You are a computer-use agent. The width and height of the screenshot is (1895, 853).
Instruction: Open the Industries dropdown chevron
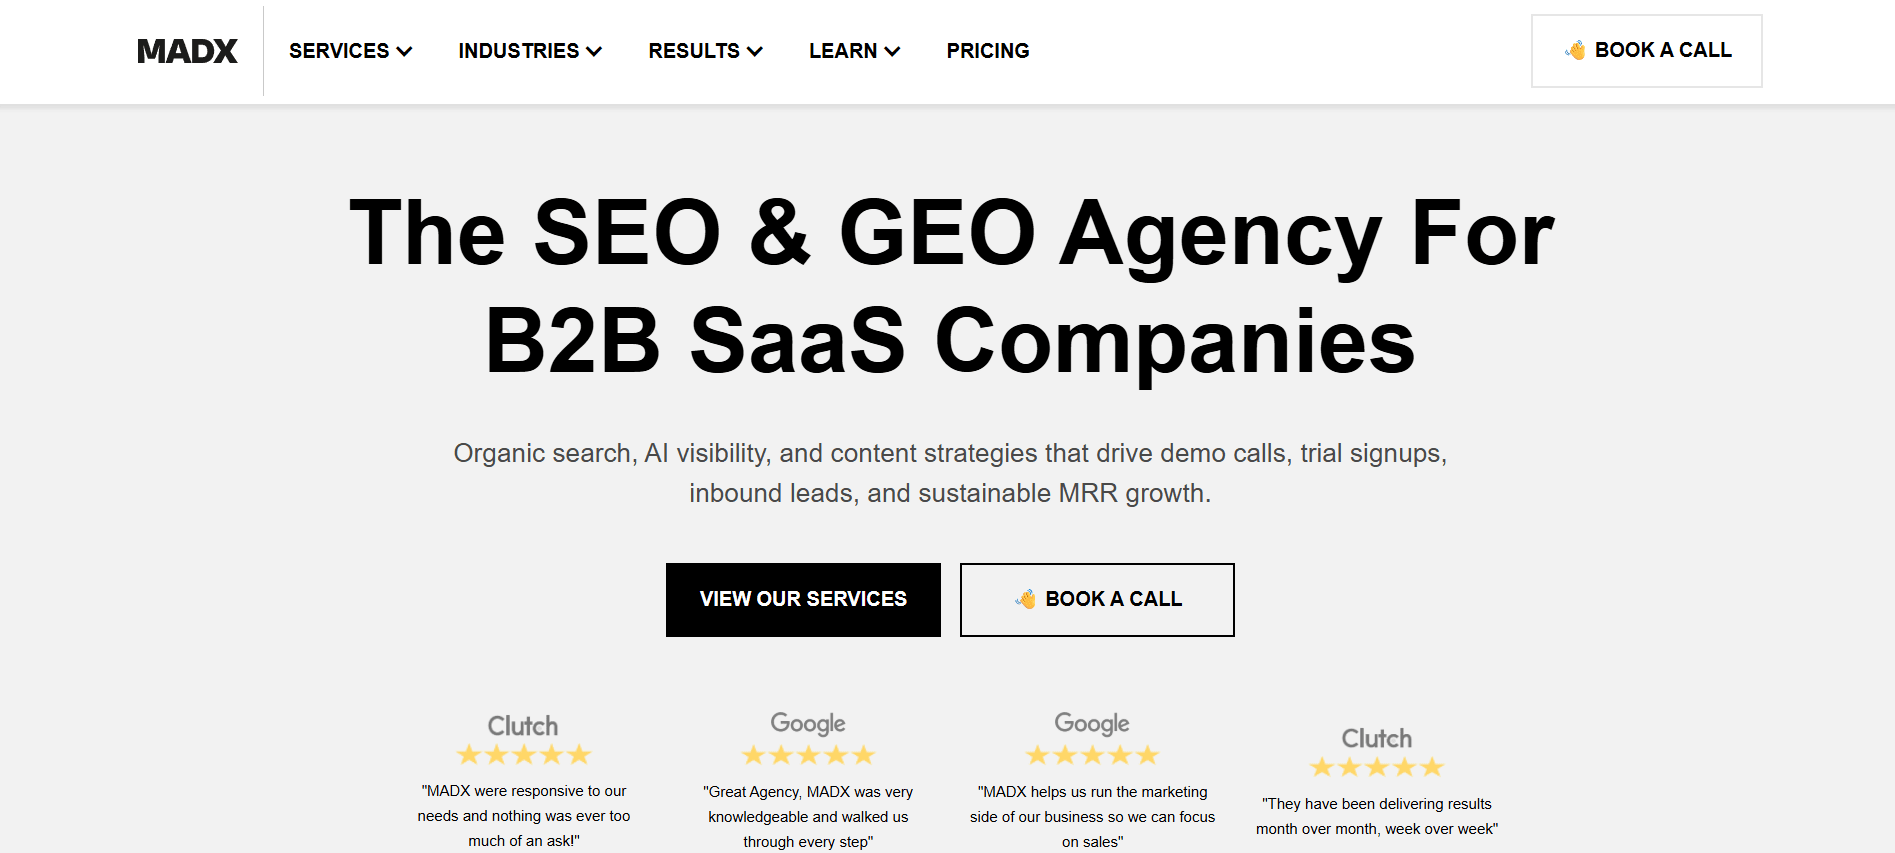[594, 51]
